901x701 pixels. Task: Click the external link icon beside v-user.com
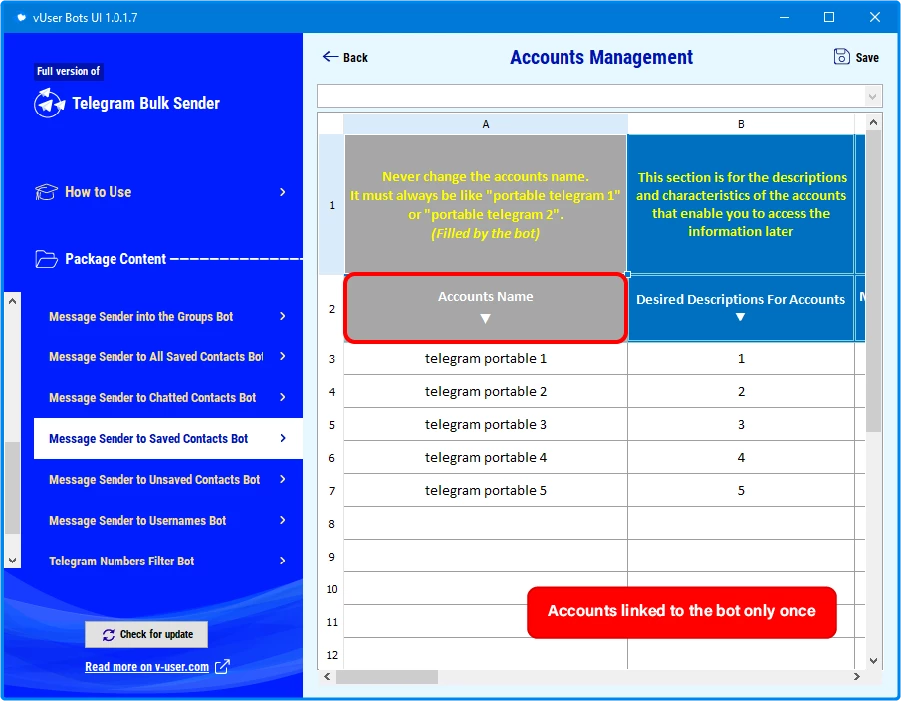[222, 667]
